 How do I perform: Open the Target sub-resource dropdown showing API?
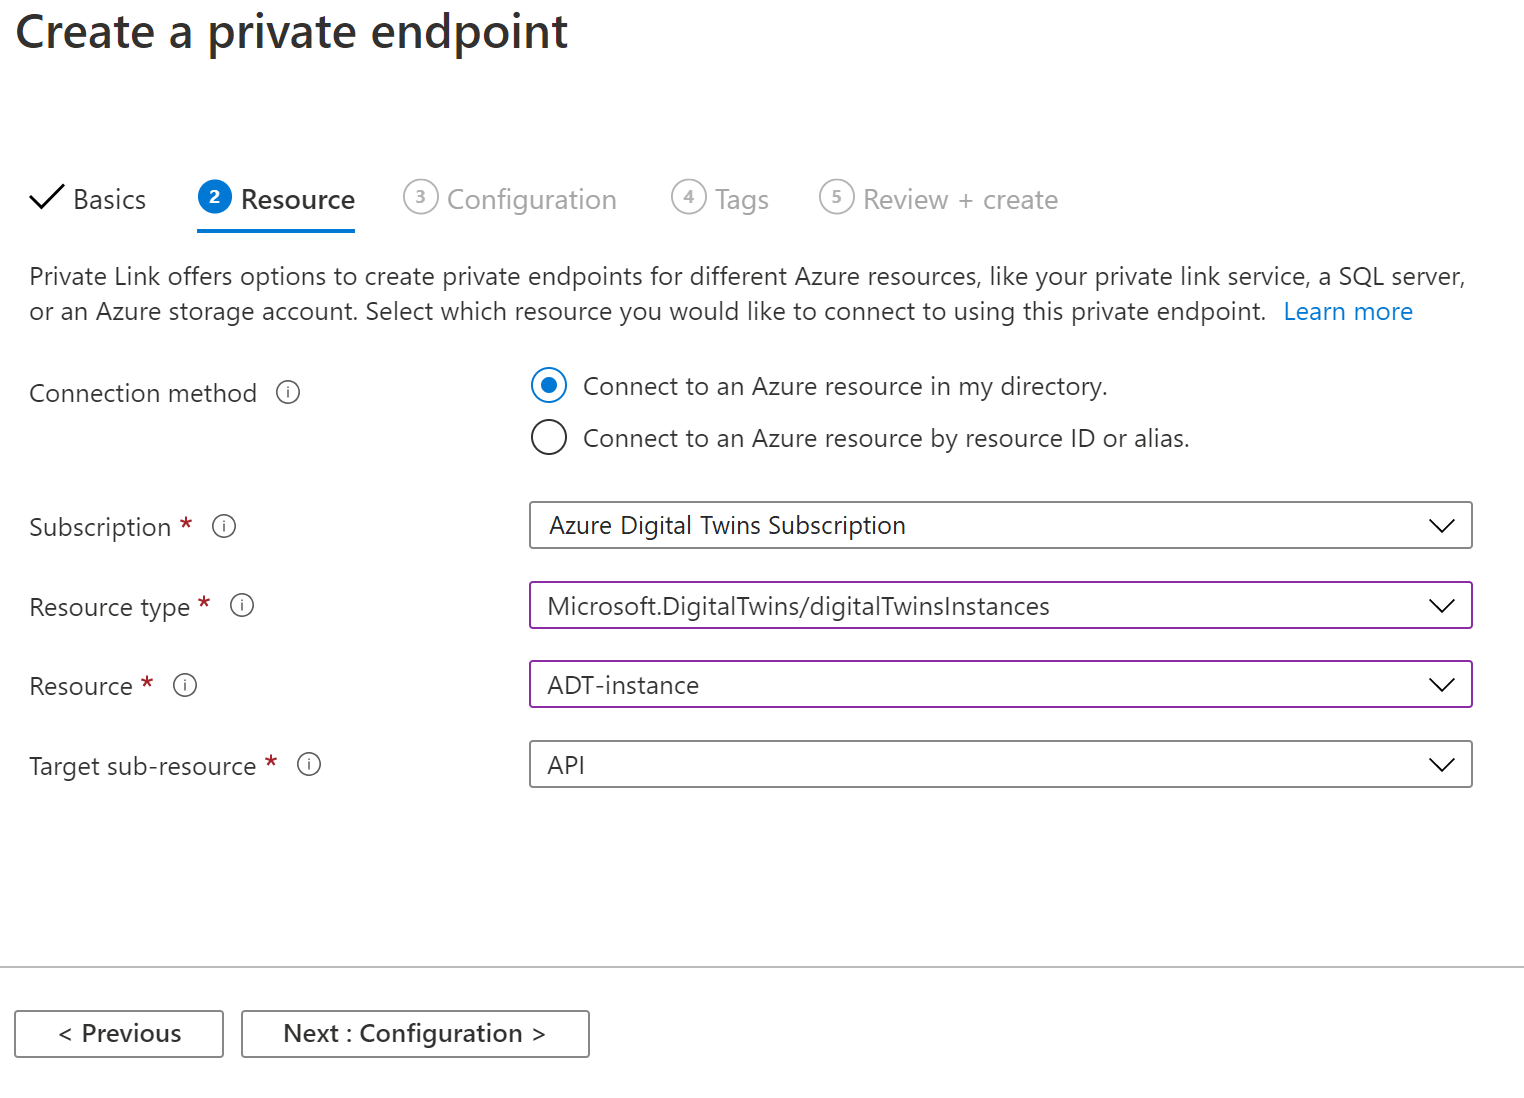coord(1001,764)
